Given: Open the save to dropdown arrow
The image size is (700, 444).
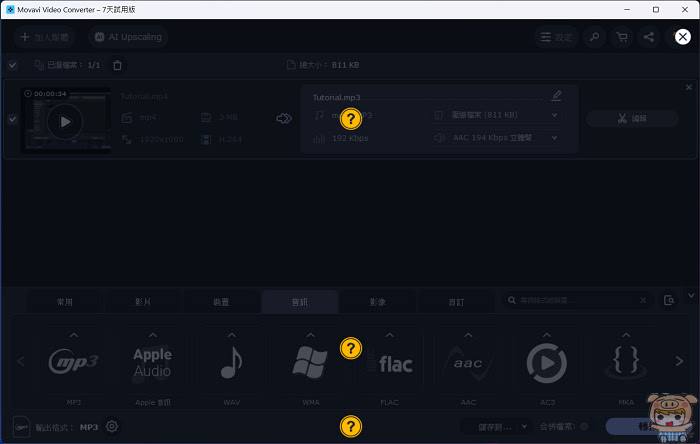Looking at the screenshot, I should point(524,427).
